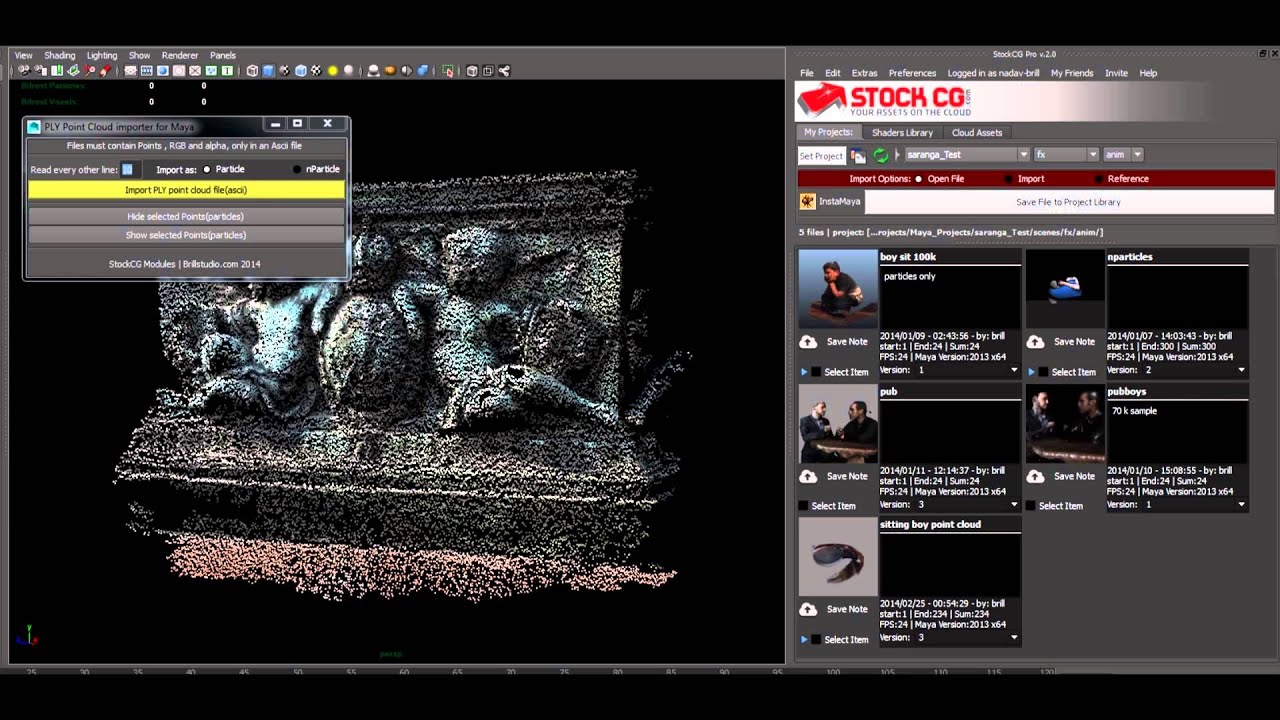Click Hide selected Points(particles) button
This screenshot has height=720, width=1280.
[186, 217]
